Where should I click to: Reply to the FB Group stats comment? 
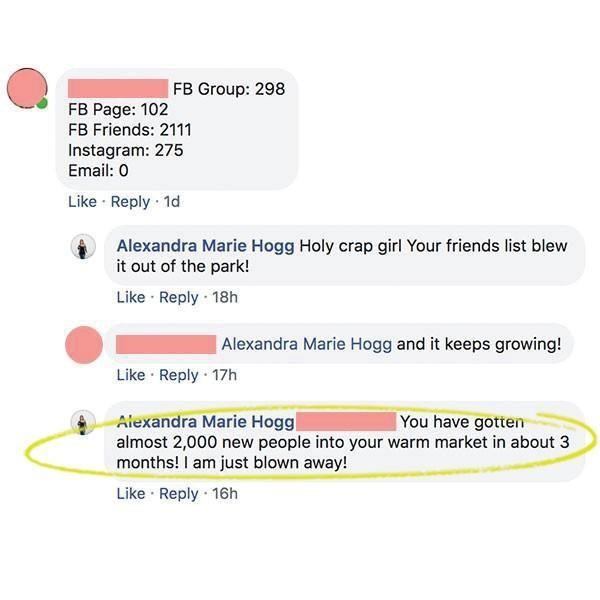(x=130, y=202)
